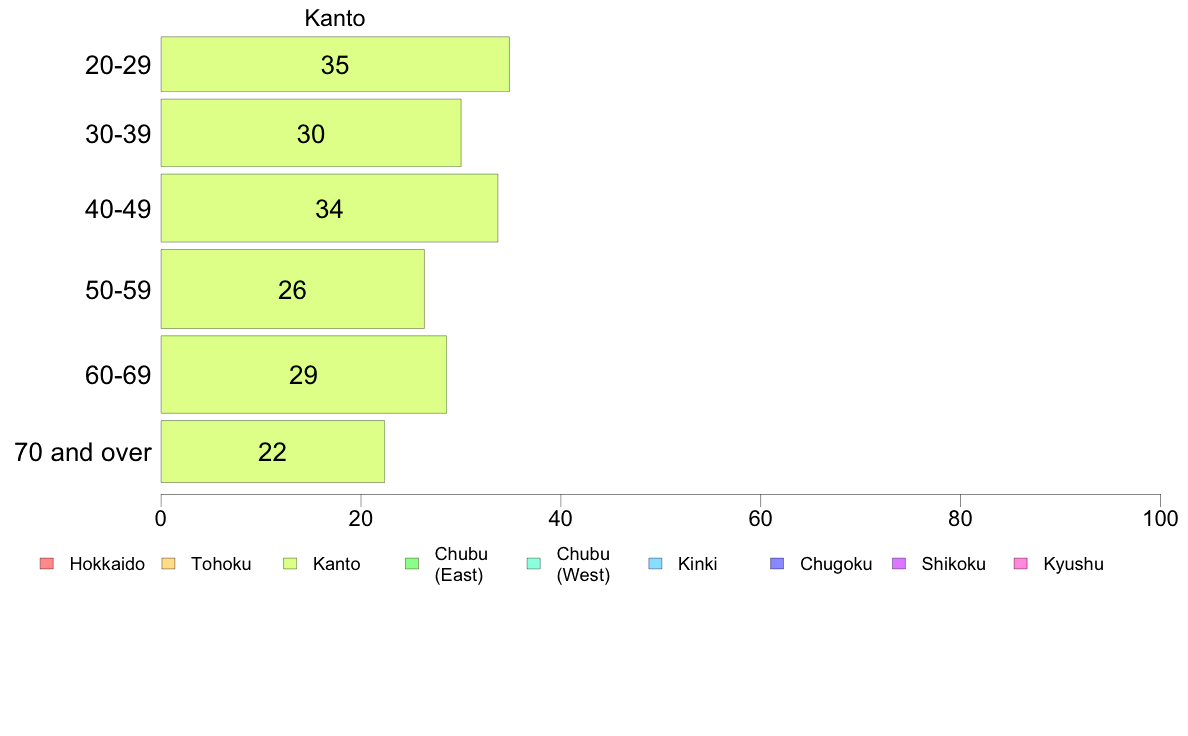Click the Tohoku orange legend swatch

pyautogui.click(x=168, y=563)
